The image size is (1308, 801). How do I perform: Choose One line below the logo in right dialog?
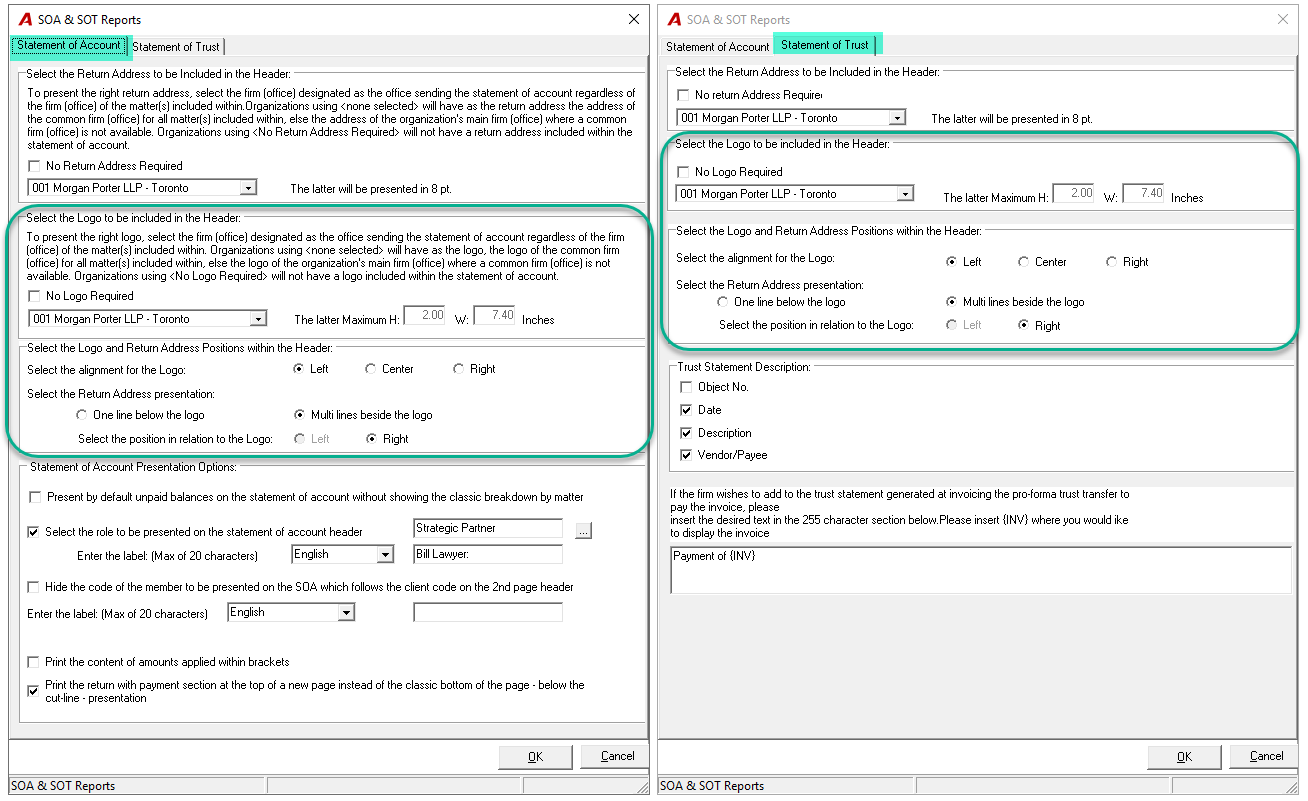click(x=723, y=301)
